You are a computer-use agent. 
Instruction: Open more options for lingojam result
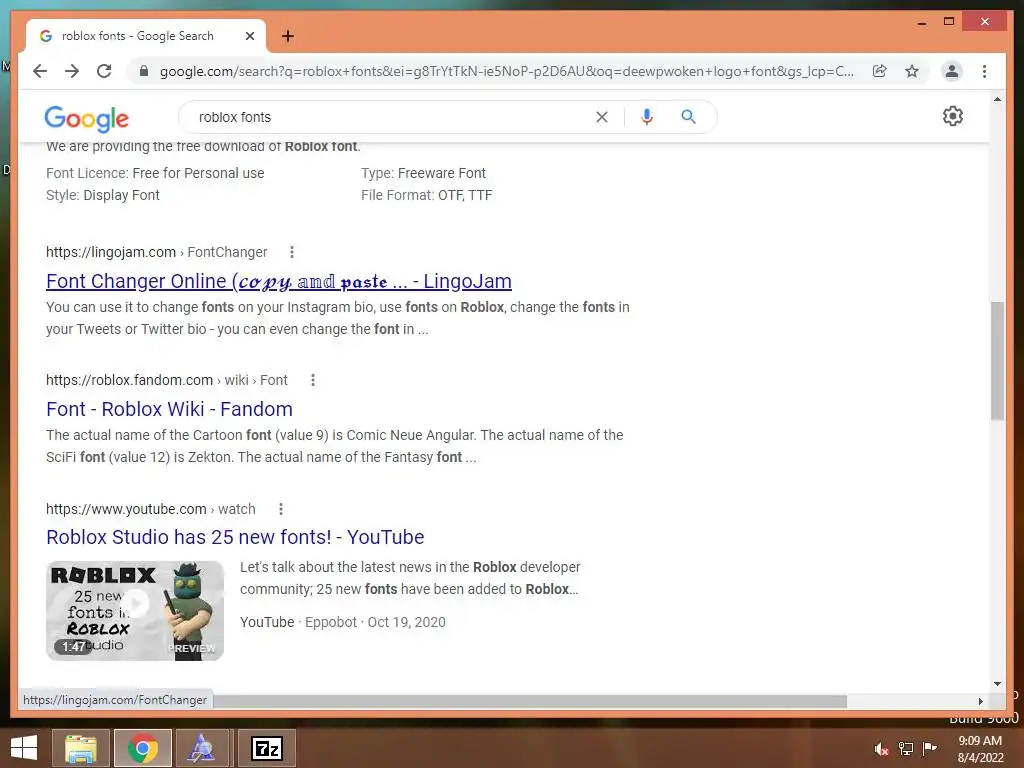click(292, 252)
